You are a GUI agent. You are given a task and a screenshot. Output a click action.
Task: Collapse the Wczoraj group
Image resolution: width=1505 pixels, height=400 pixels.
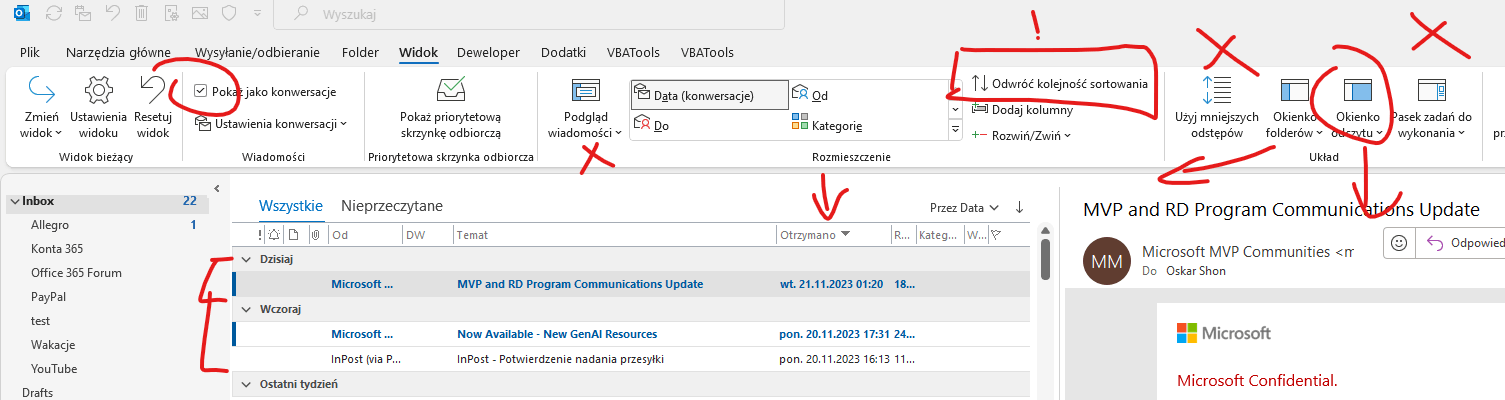(247, 309)
